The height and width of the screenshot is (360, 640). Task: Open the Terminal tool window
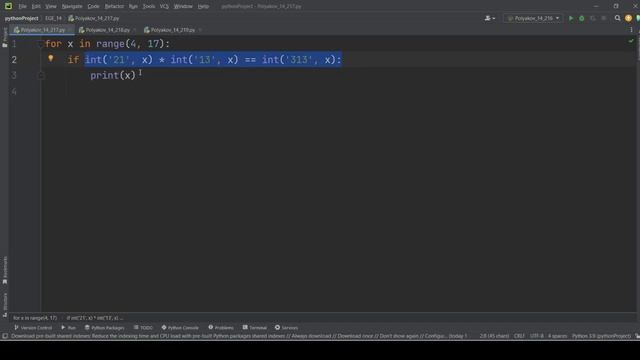pyautogui.click(x=255, y=328)
